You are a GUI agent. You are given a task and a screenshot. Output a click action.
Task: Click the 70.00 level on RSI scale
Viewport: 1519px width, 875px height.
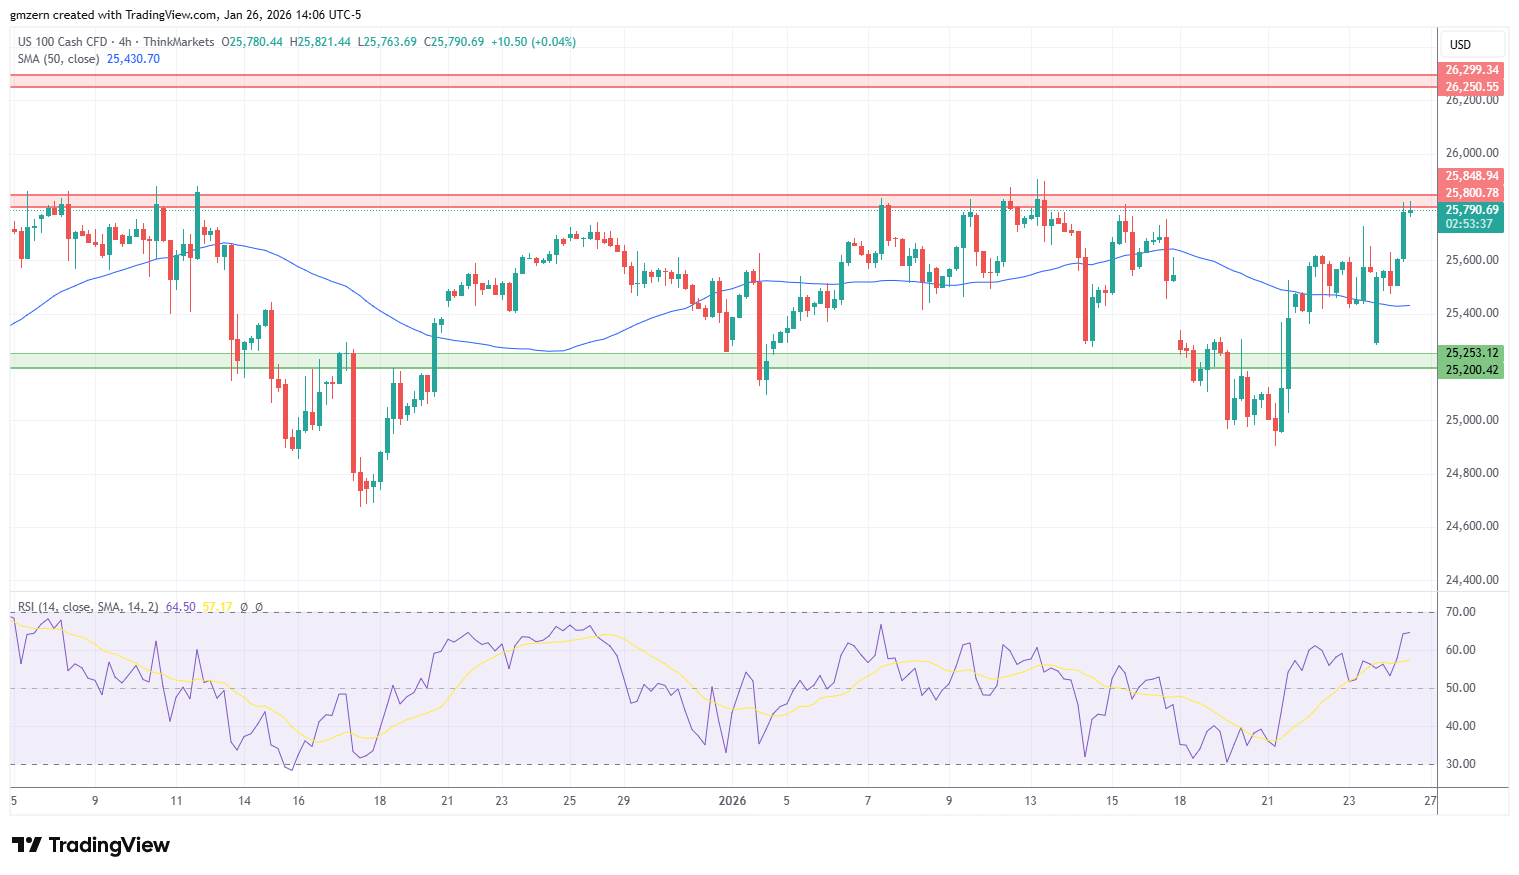[1461, 612]
